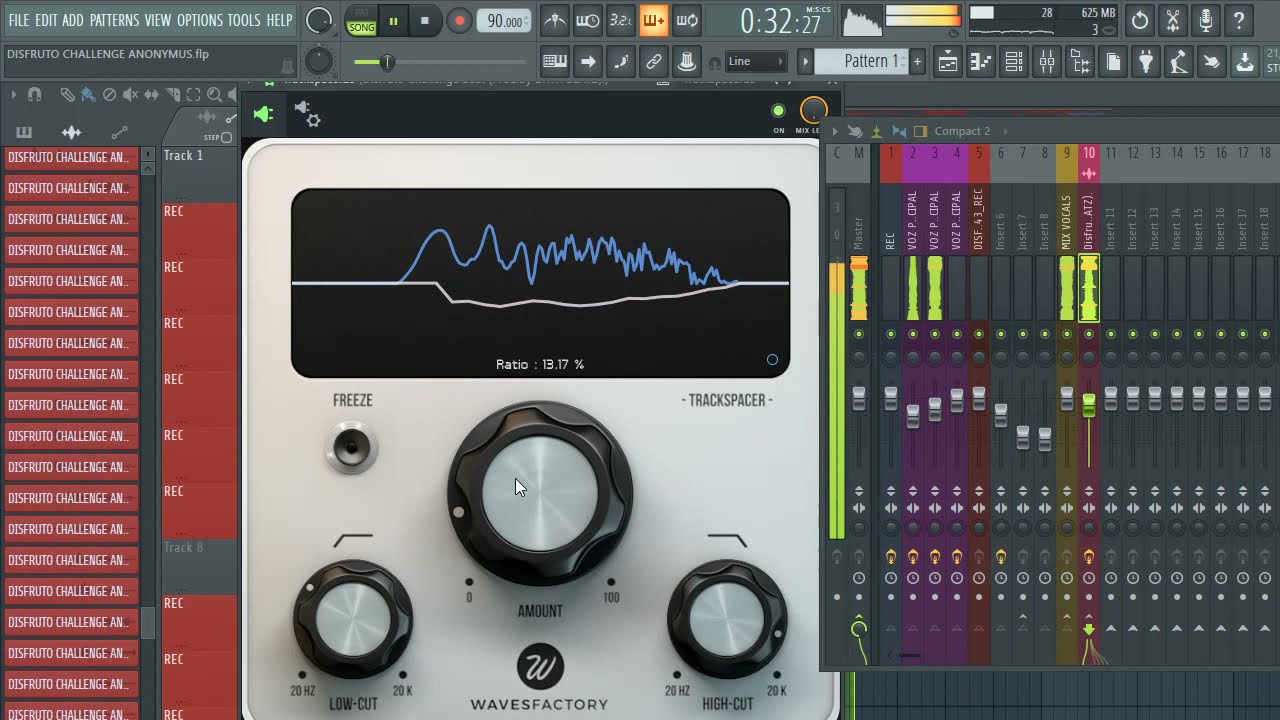Open the Channel rack view icon

click(1013, 62)
